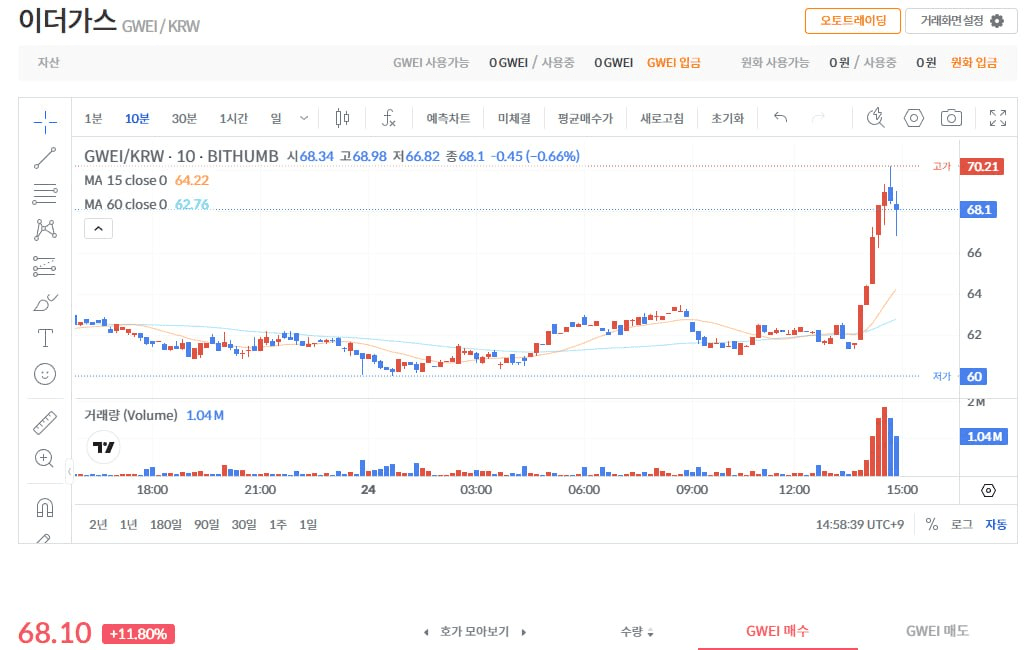Select the 30분 timeframe interval
Screen dimensions: 1034x650
(x=184, y=118)
